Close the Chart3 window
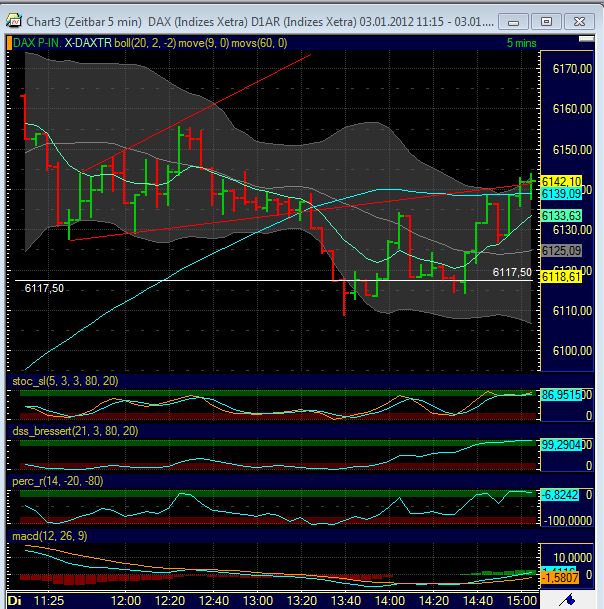 579,22
